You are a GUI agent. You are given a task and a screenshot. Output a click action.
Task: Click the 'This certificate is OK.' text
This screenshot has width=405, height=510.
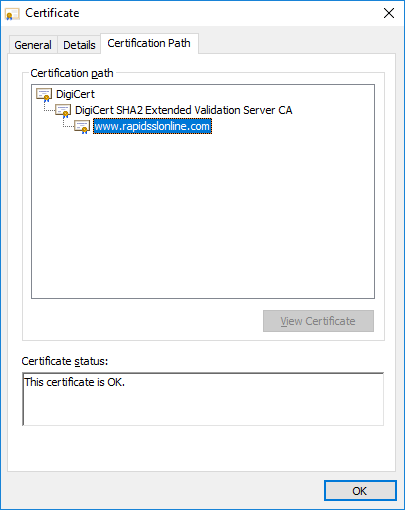tap(75, 382)
